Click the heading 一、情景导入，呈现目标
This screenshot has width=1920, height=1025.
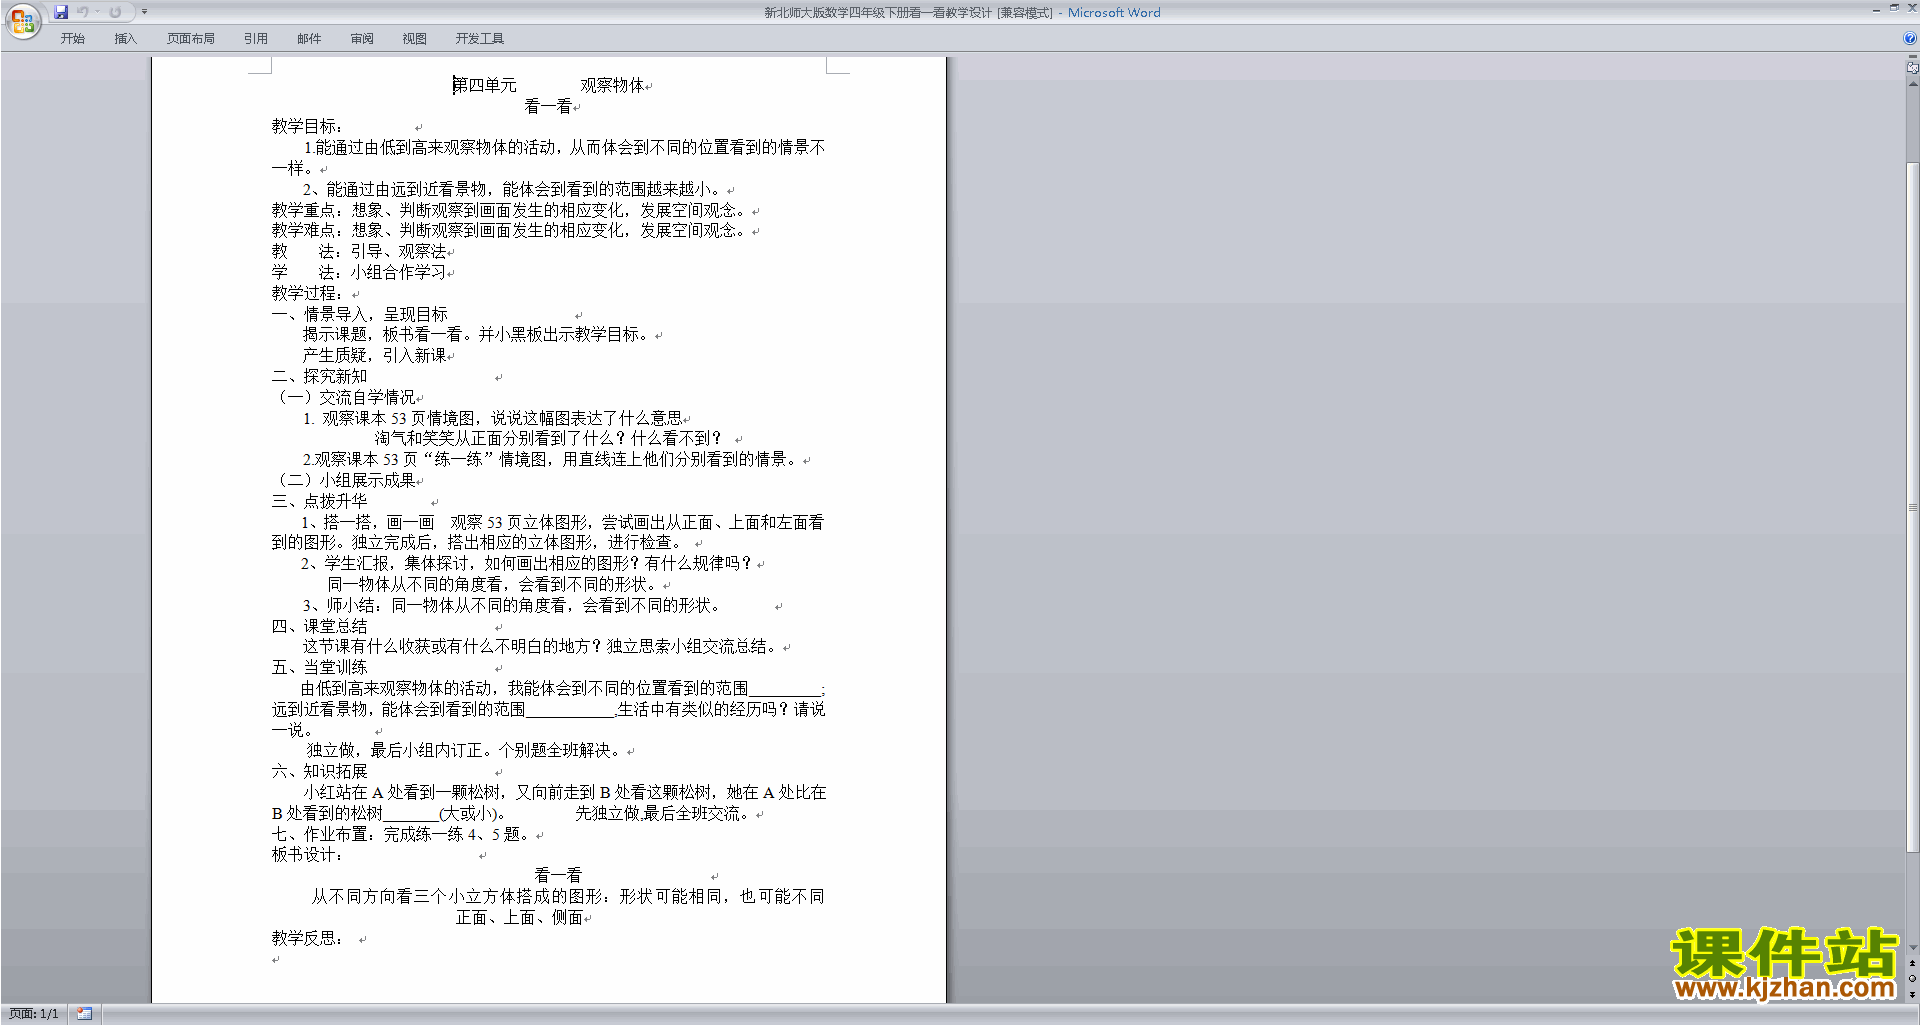[x=360, y=314]
